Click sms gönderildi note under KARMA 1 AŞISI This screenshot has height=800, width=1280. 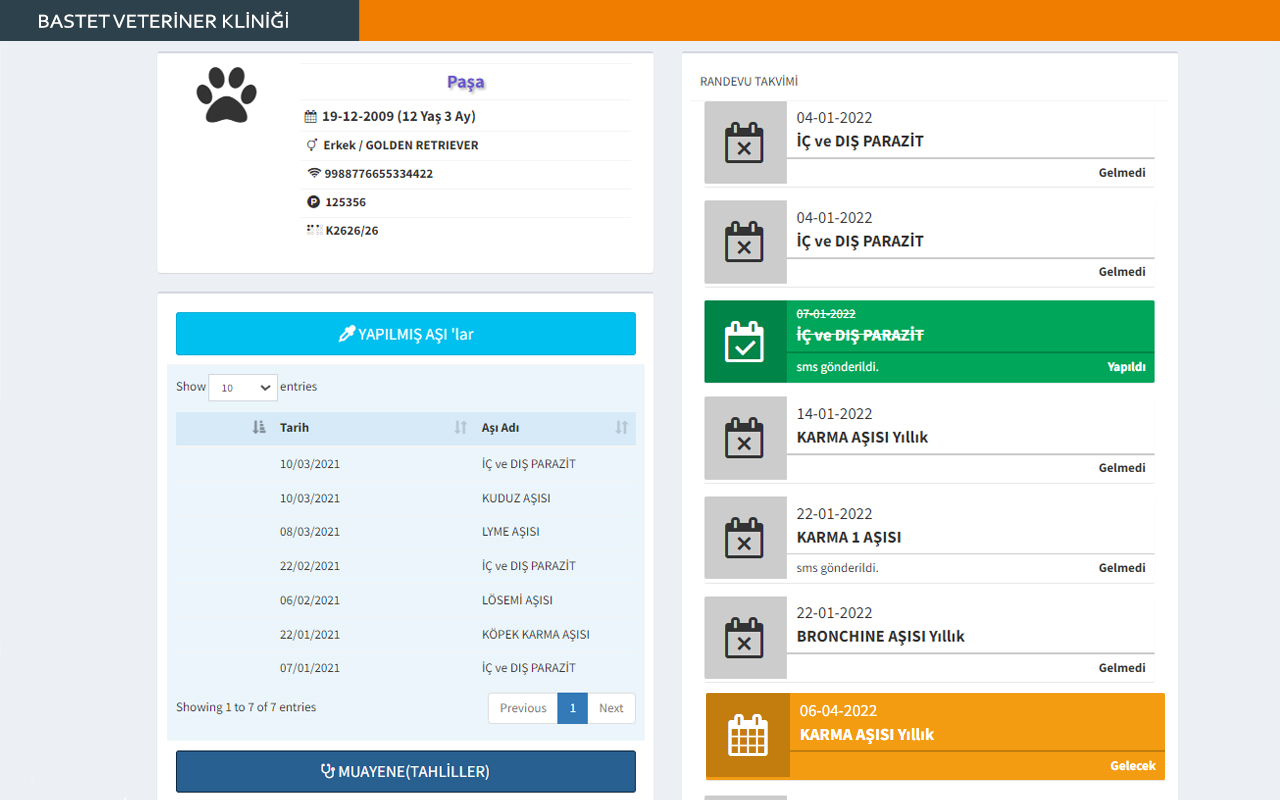tap(838, 568)
